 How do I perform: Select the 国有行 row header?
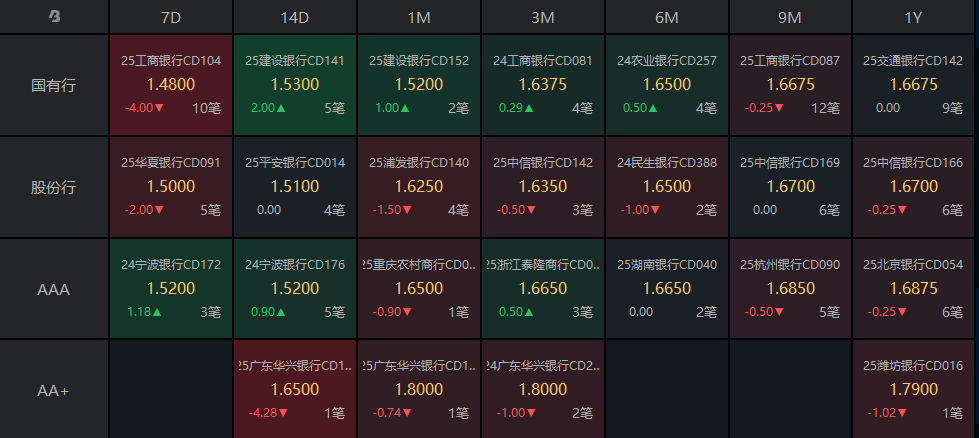click(x=54, y=85)
